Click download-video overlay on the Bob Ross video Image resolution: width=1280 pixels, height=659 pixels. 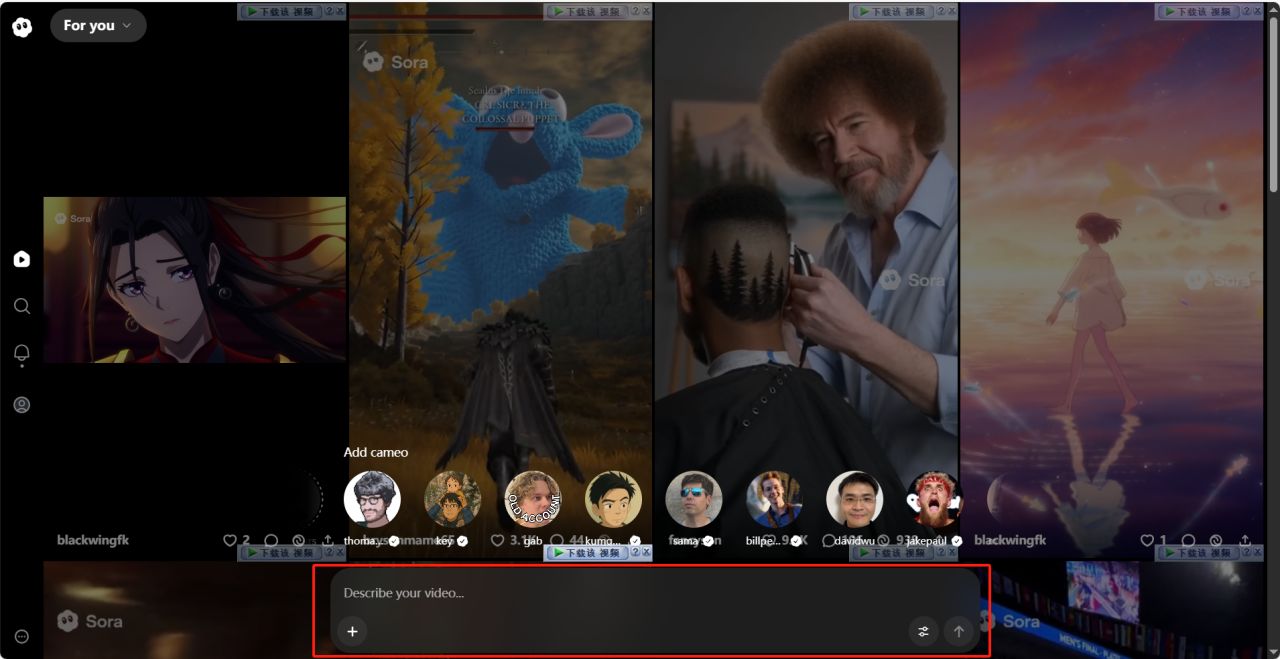tap(891, 11)
